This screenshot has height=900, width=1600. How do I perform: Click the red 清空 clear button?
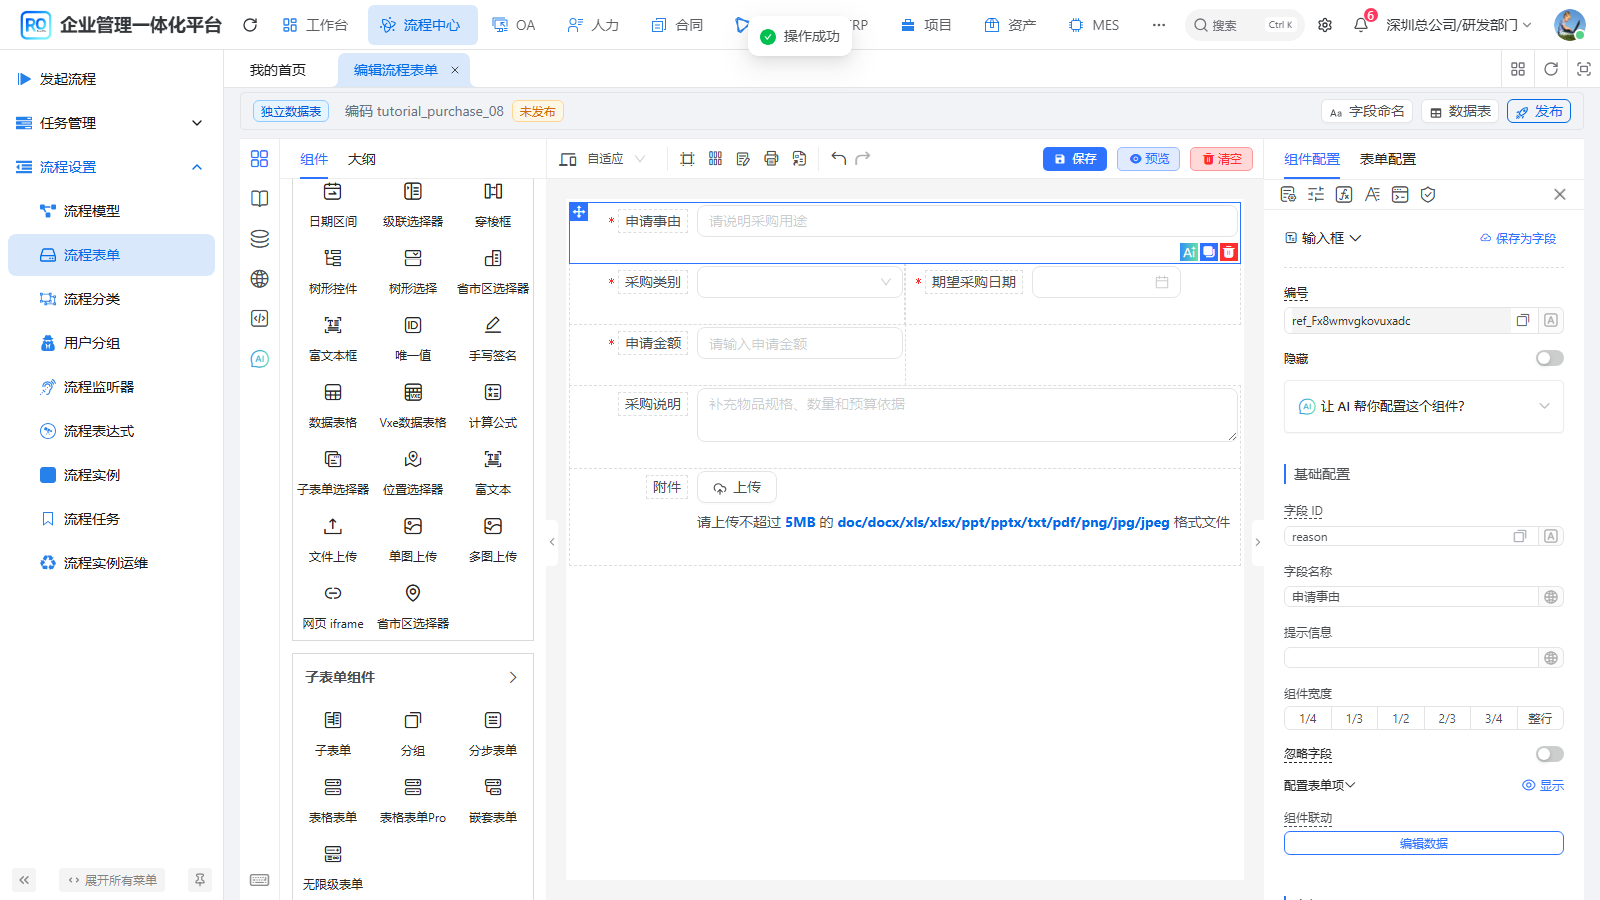[x=1221, y=159]
